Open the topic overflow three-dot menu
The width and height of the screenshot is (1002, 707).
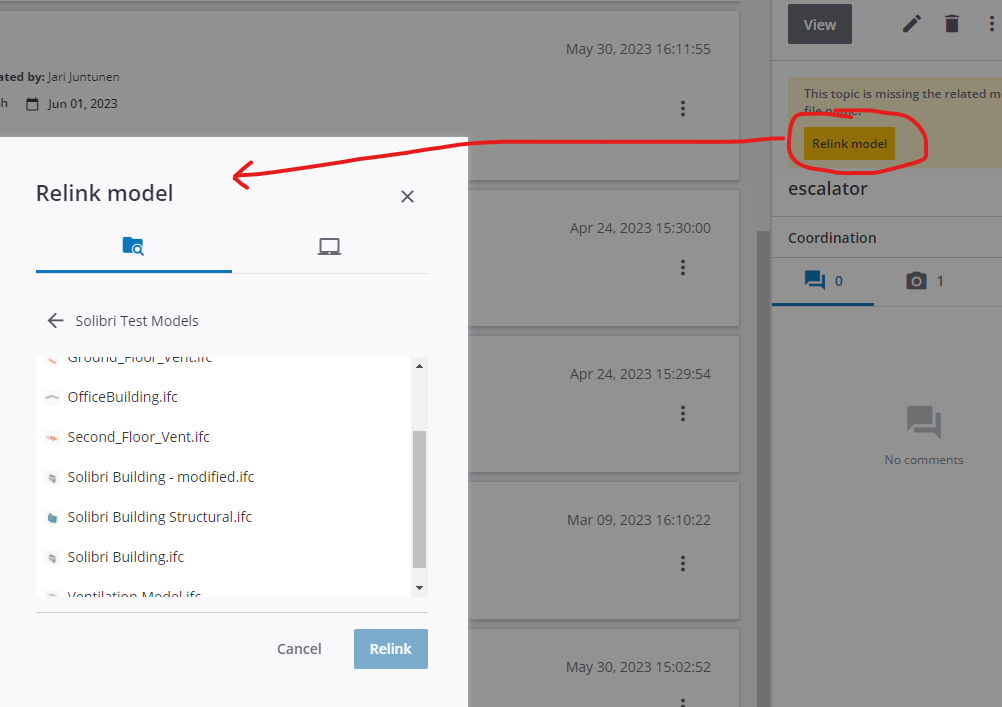tap(989, 22)
